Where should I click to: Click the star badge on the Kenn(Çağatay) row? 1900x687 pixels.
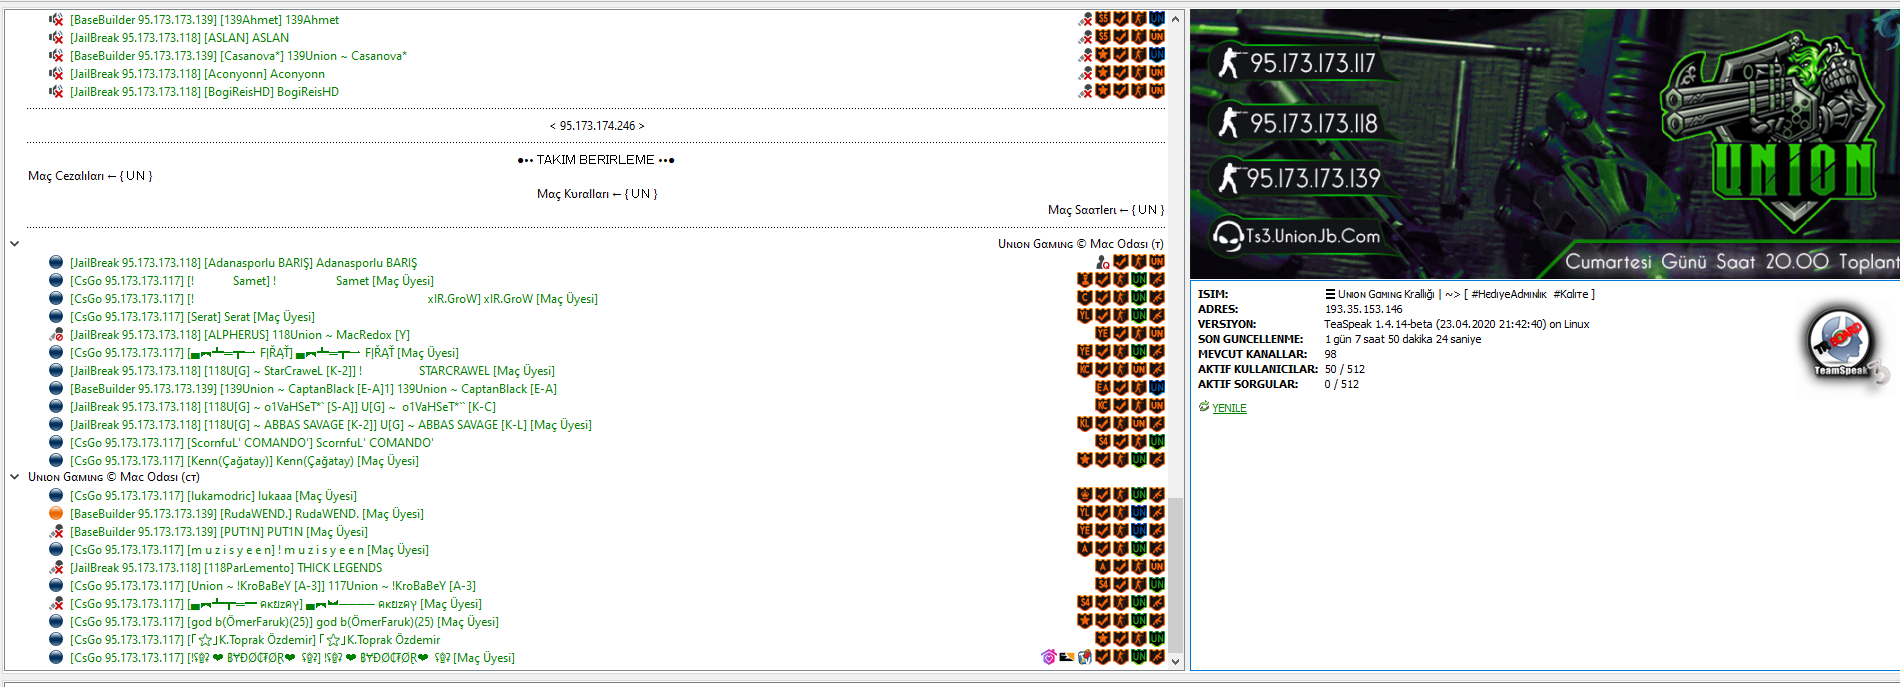point(1084,460)
